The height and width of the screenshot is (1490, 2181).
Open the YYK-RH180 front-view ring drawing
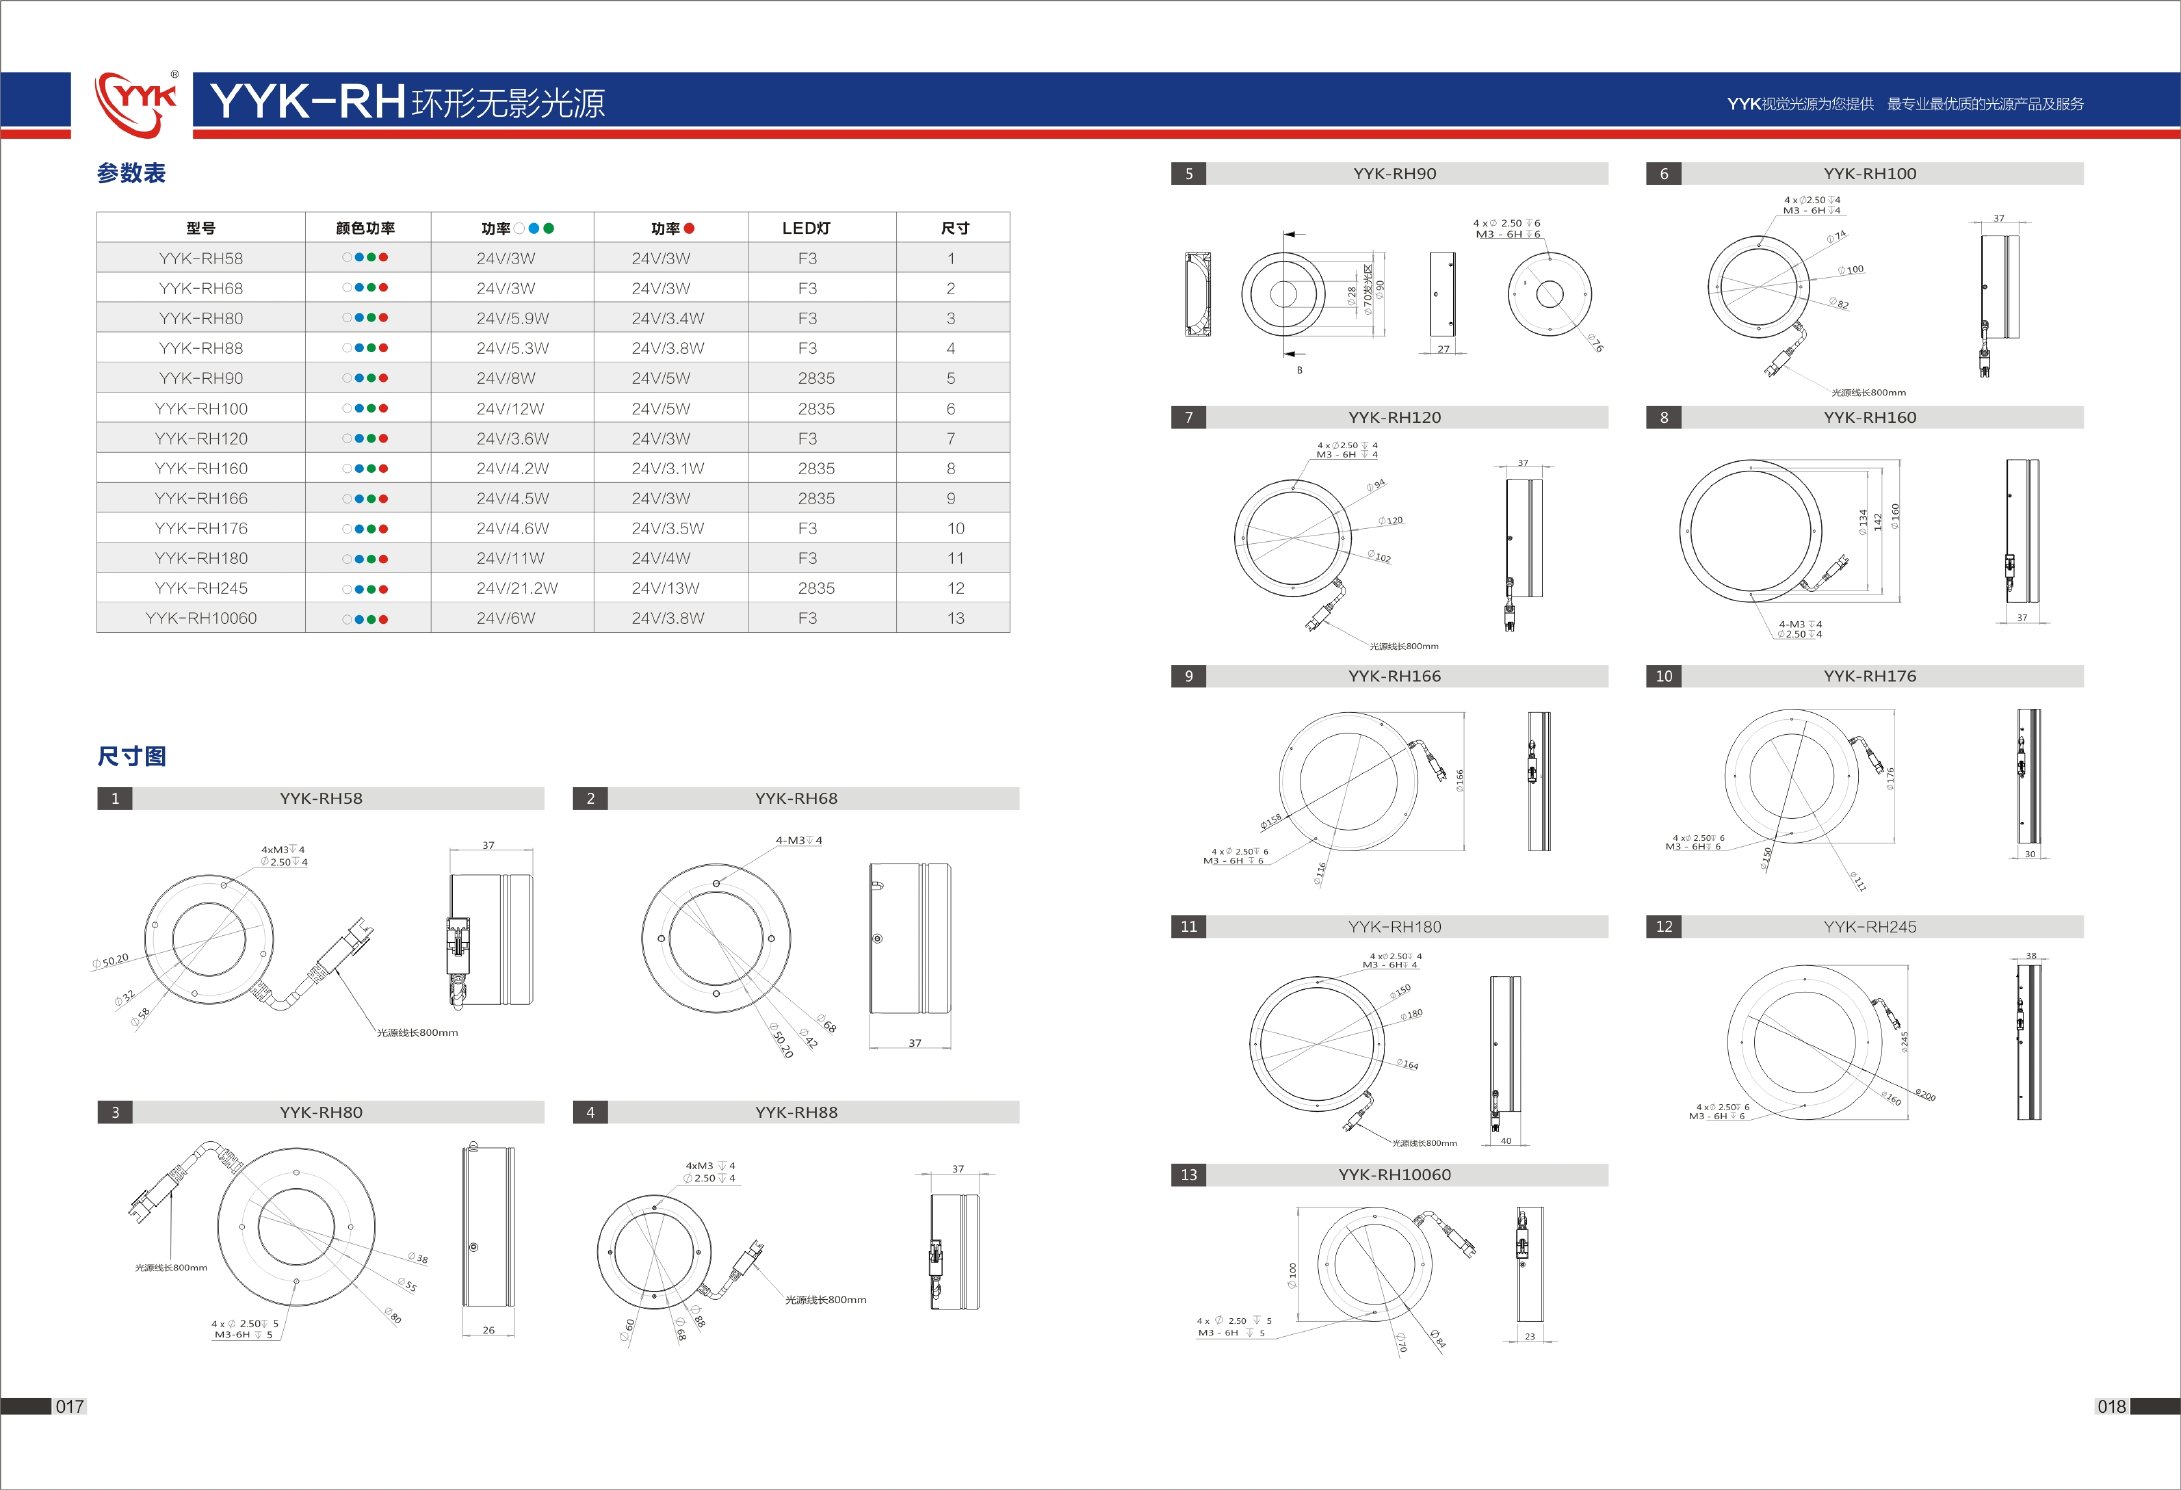coord(1319,1043)
